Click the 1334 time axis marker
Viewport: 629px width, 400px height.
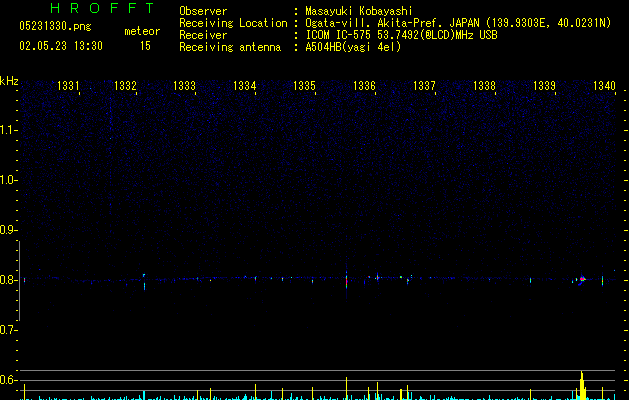245,85
